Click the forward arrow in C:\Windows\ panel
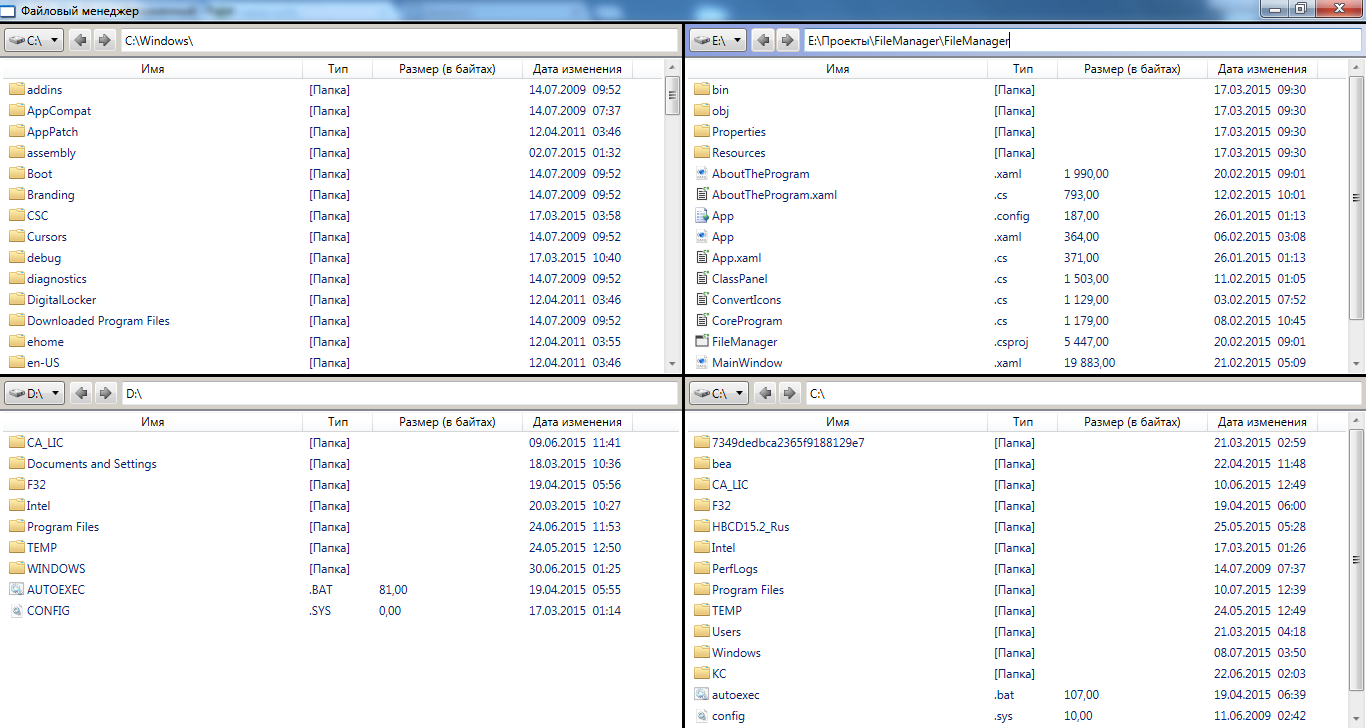This screenshot has width=1366, height=728. click(103, 41)
